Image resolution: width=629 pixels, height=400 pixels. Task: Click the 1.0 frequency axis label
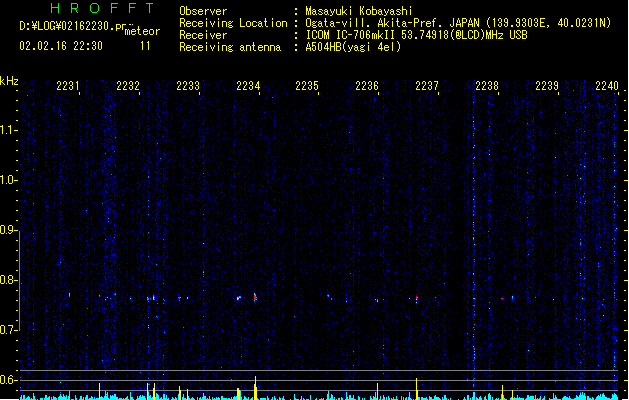pos(8,180)
